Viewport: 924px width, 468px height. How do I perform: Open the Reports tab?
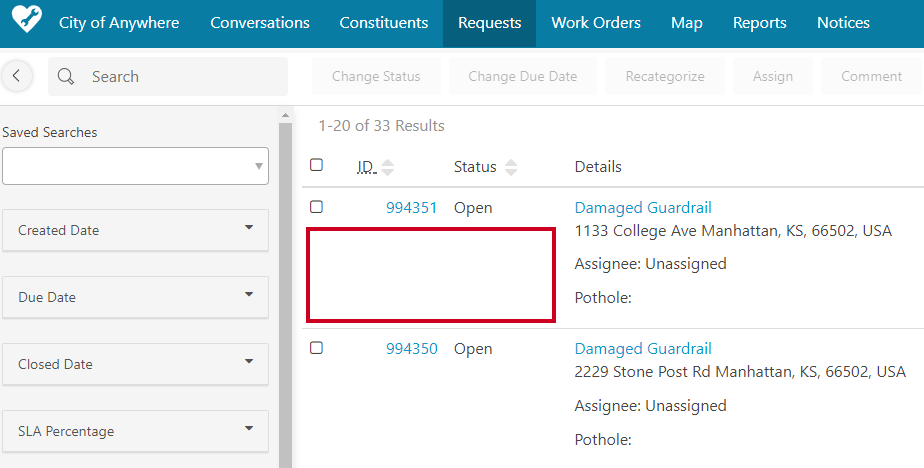[x=760, y=24]
